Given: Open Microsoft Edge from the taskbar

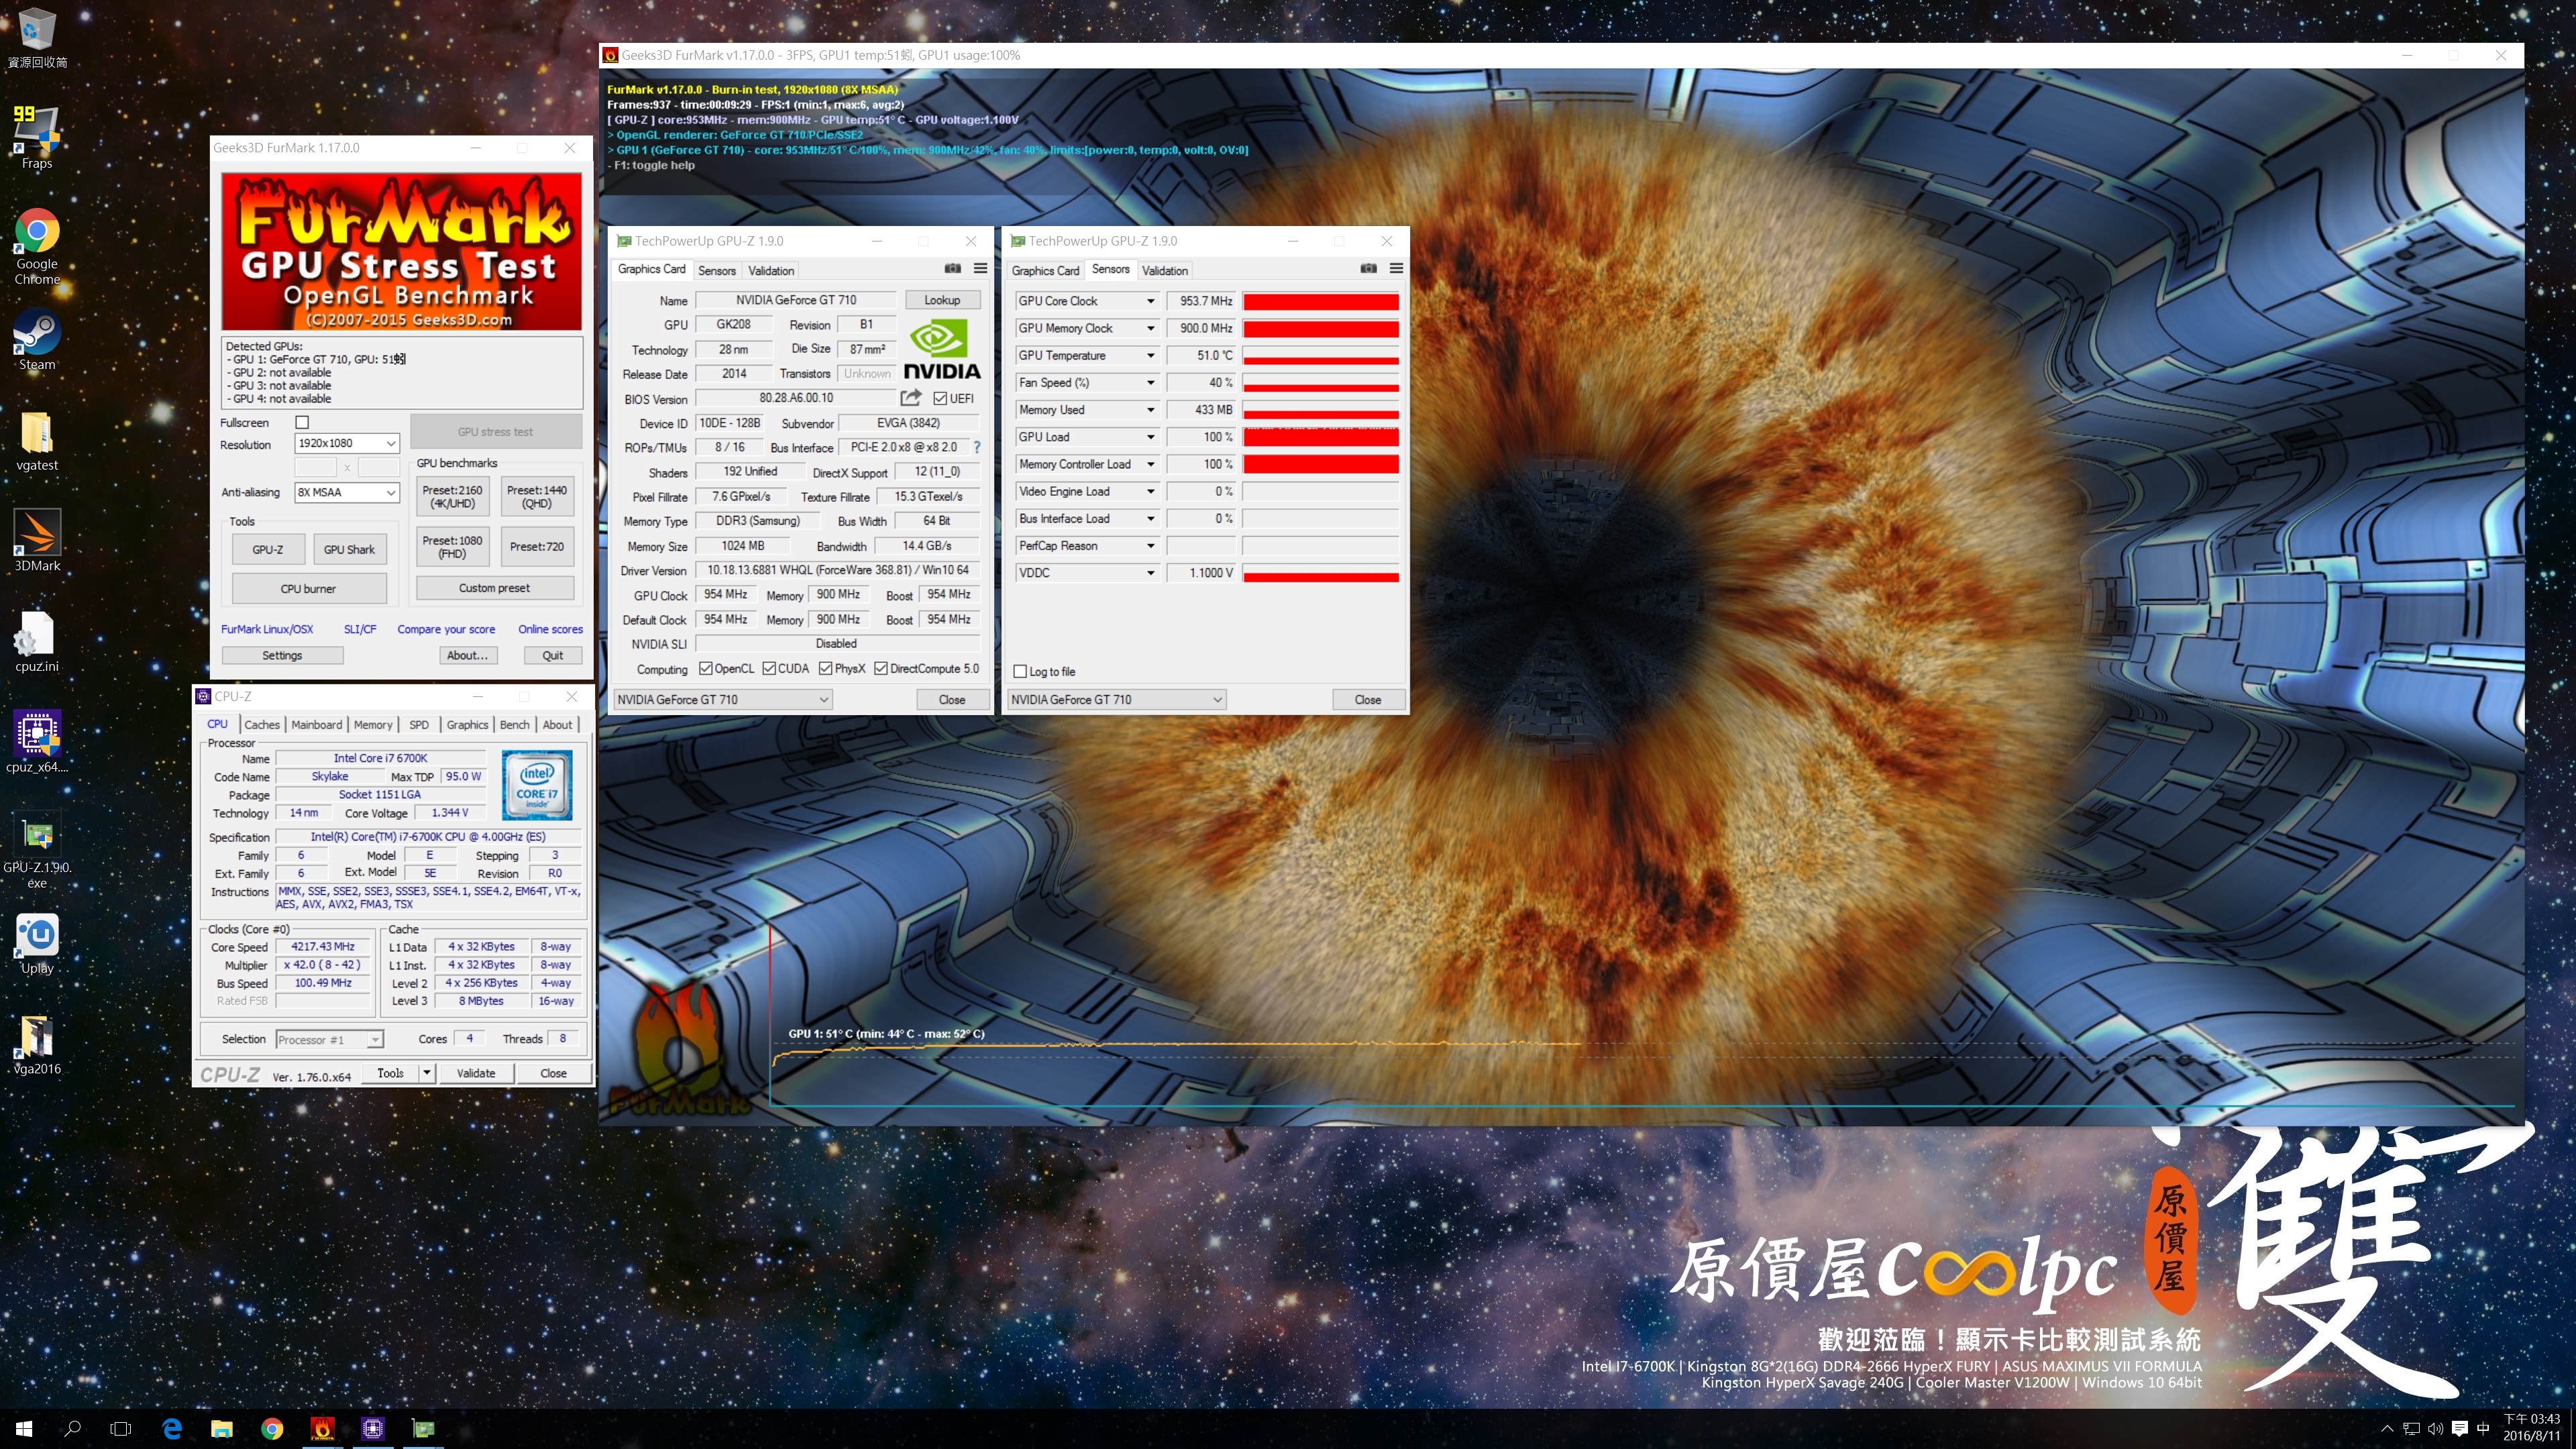Looking at the screenshot, I should click(x=172, y=1429).
